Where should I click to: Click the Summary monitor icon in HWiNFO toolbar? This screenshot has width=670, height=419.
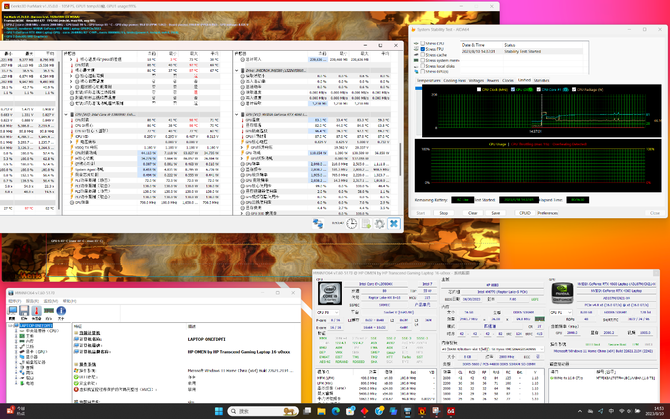(x=12, y=311)
